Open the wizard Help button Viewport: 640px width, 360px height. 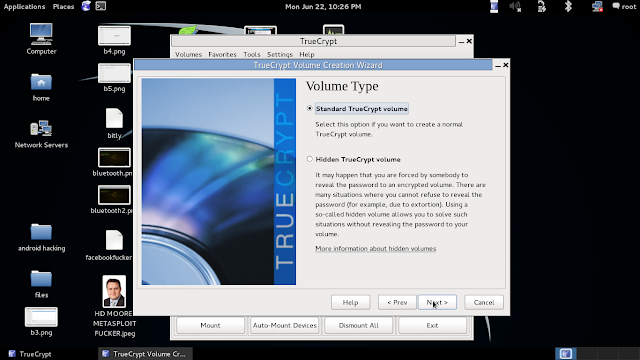(x=350, y=302)
